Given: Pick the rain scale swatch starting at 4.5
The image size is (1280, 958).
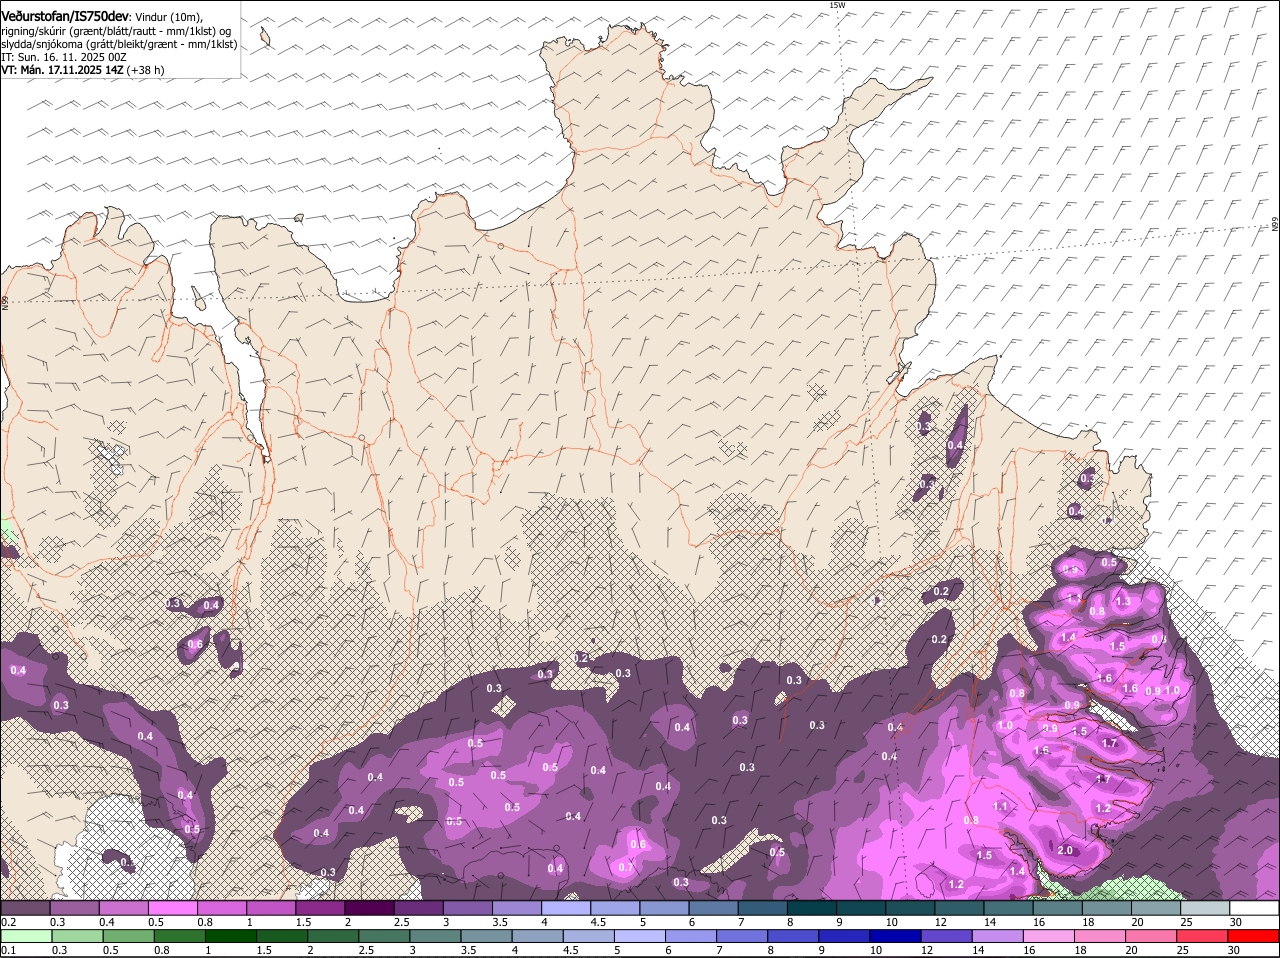Looking at the screenshot, I should coord(589,936).
